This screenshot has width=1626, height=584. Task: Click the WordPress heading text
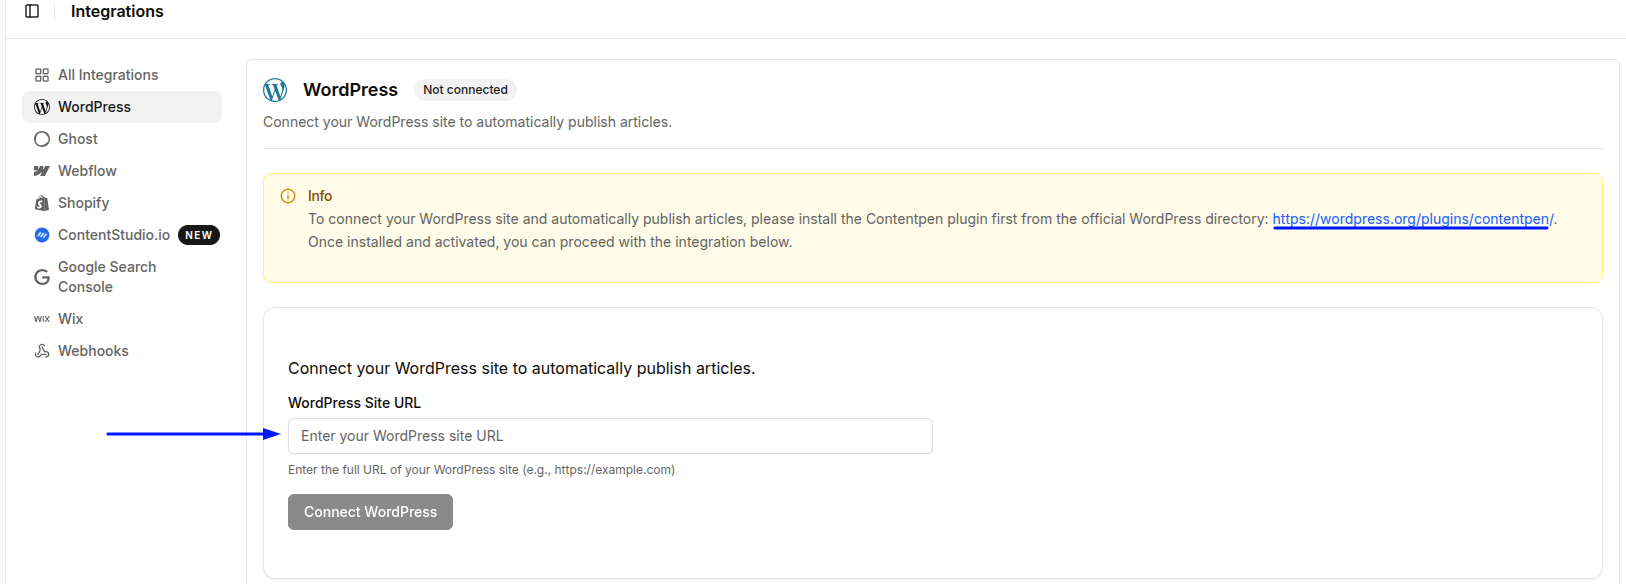point(350,90)
